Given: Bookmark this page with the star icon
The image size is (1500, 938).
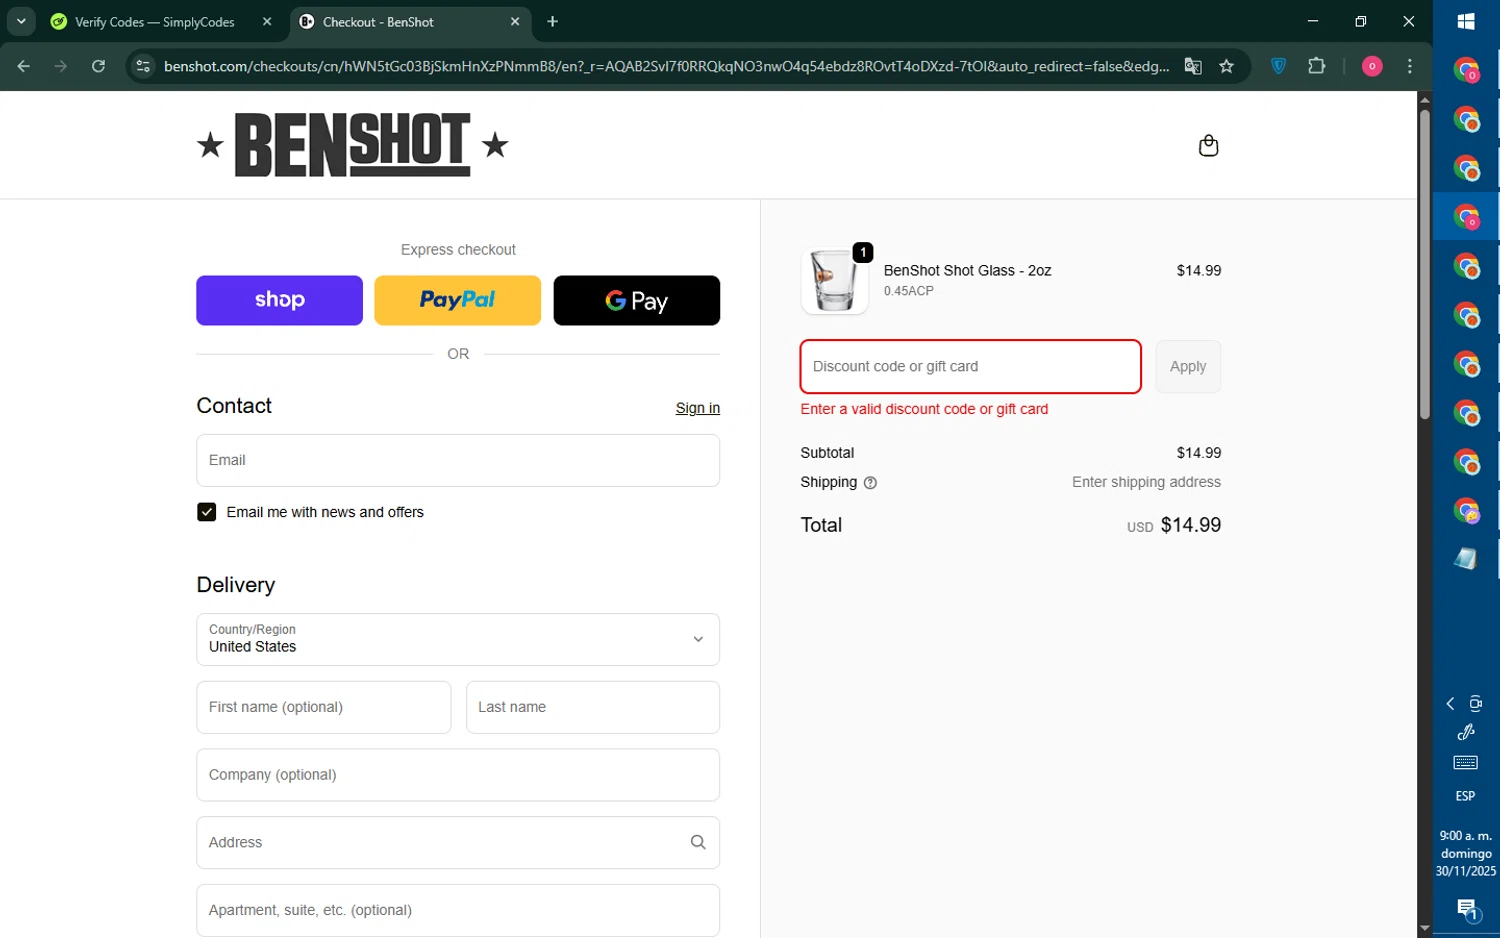Looking at the screenshot, I should (x=1227, y=66).
